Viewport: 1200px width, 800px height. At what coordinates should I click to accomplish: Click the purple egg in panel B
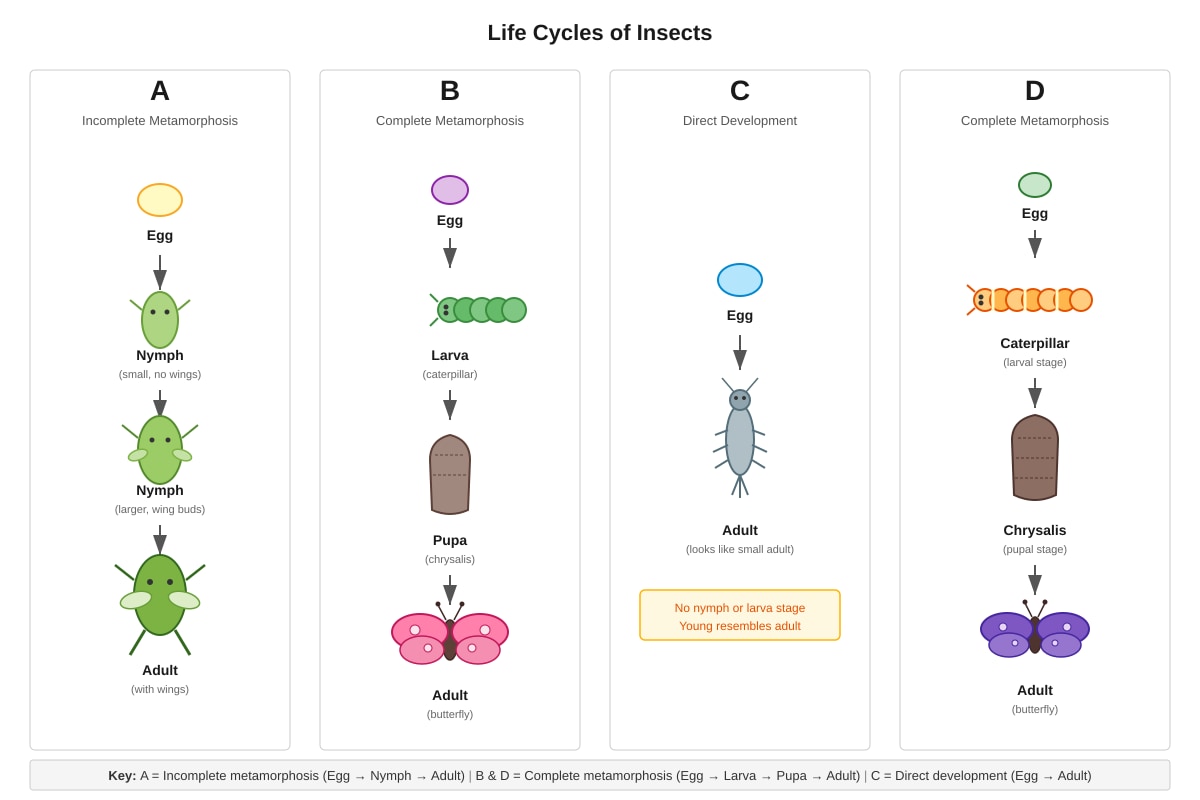click(x=450, y=190)
